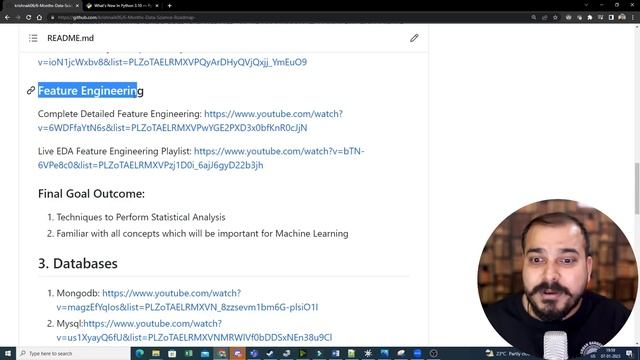Viewport: 640px width, 360px height.
Task: Open Microsoft Edge from the taskbar
Action: [140, 353]
